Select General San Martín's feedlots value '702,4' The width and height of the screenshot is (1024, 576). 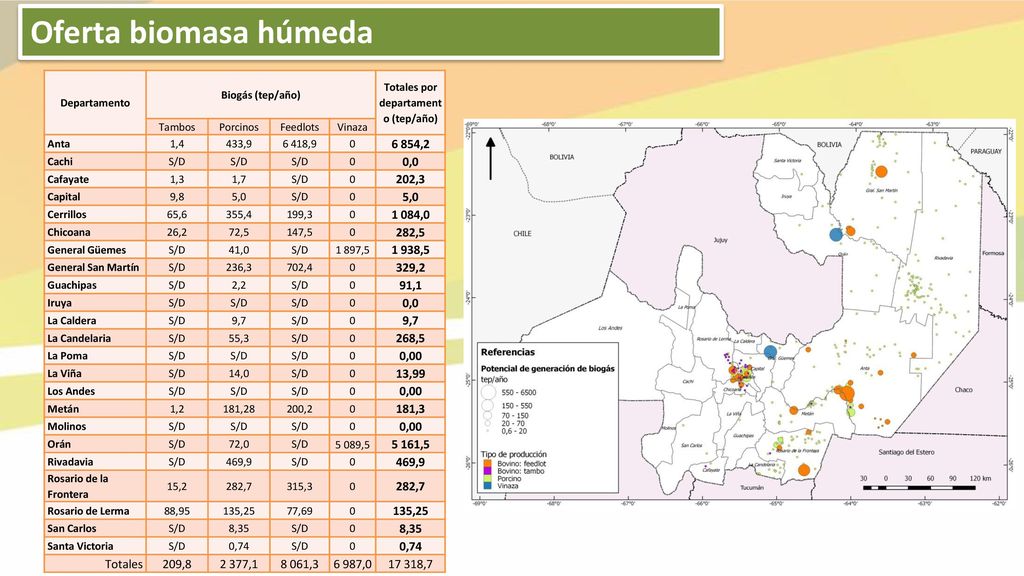pyautogui.click(x=300, y=267)
